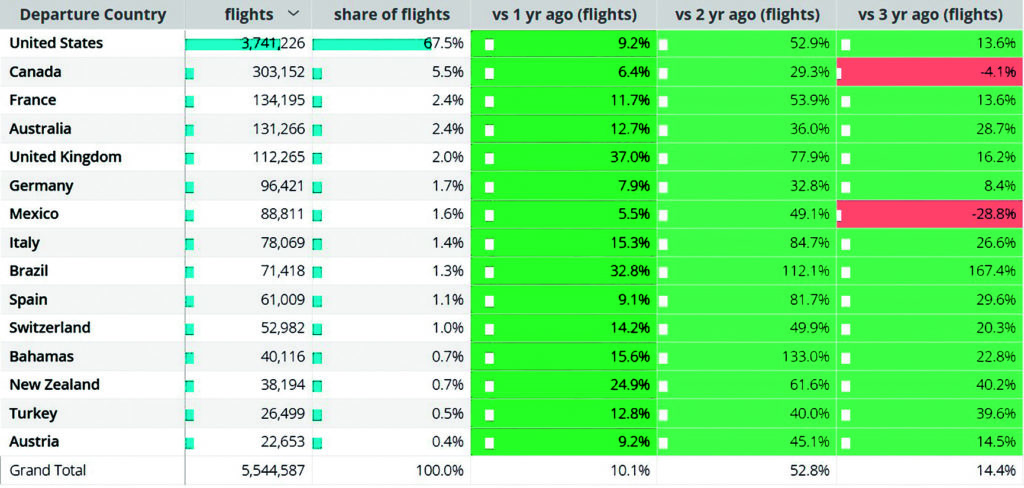The width and height of the screenshot is (1024, 488).
Task: Click the grand total 14.4% value
Action: (x=999, y=470)
